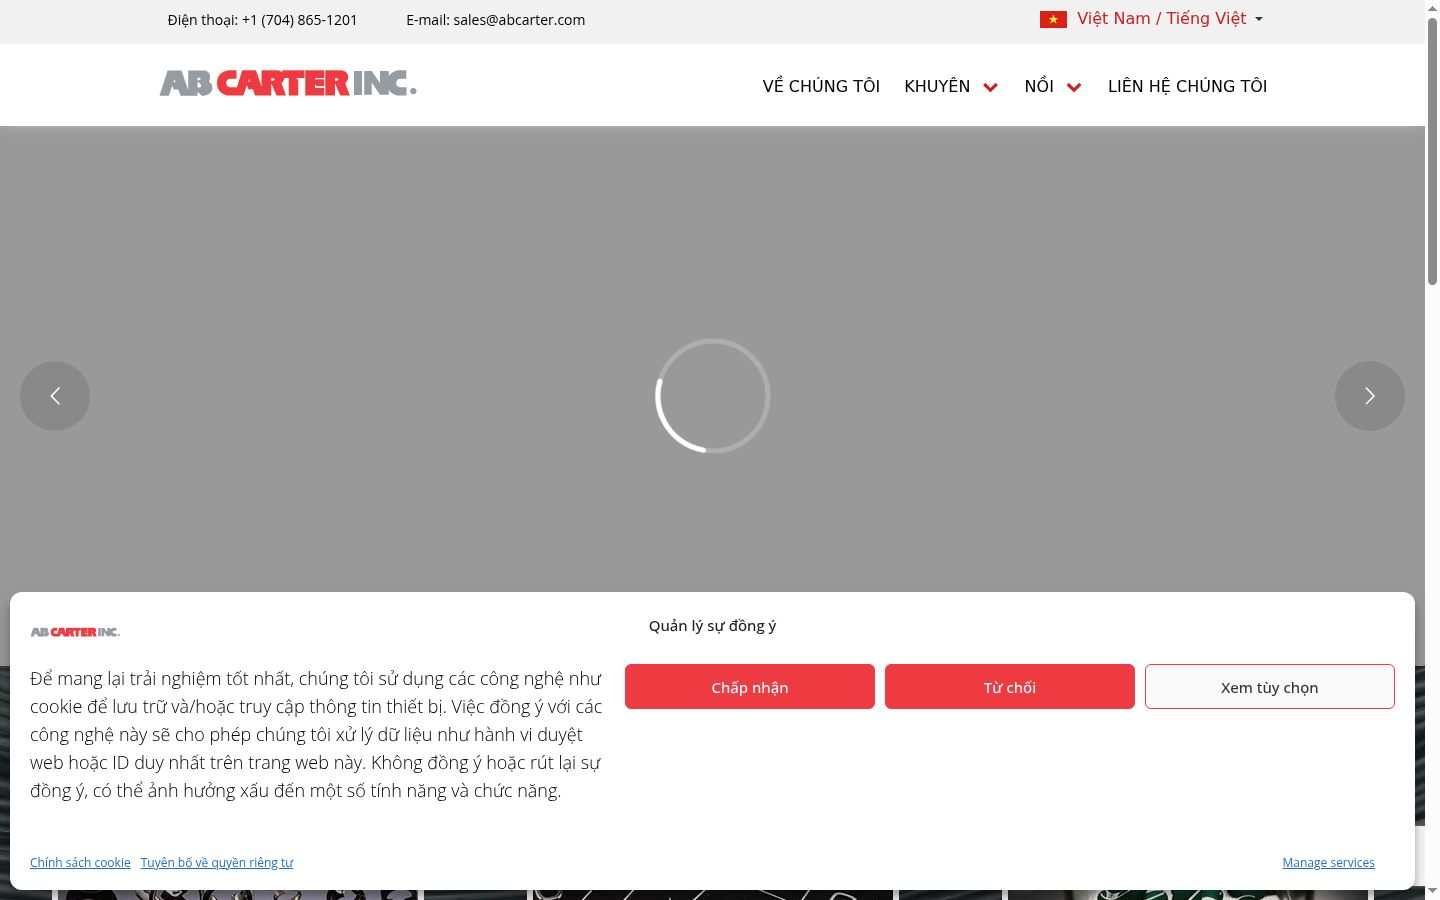Image resolution: width=1440 pixels, height=900 pixels.
Task: Click the loading spinner in the slider
Action: (x=712, y=396)
